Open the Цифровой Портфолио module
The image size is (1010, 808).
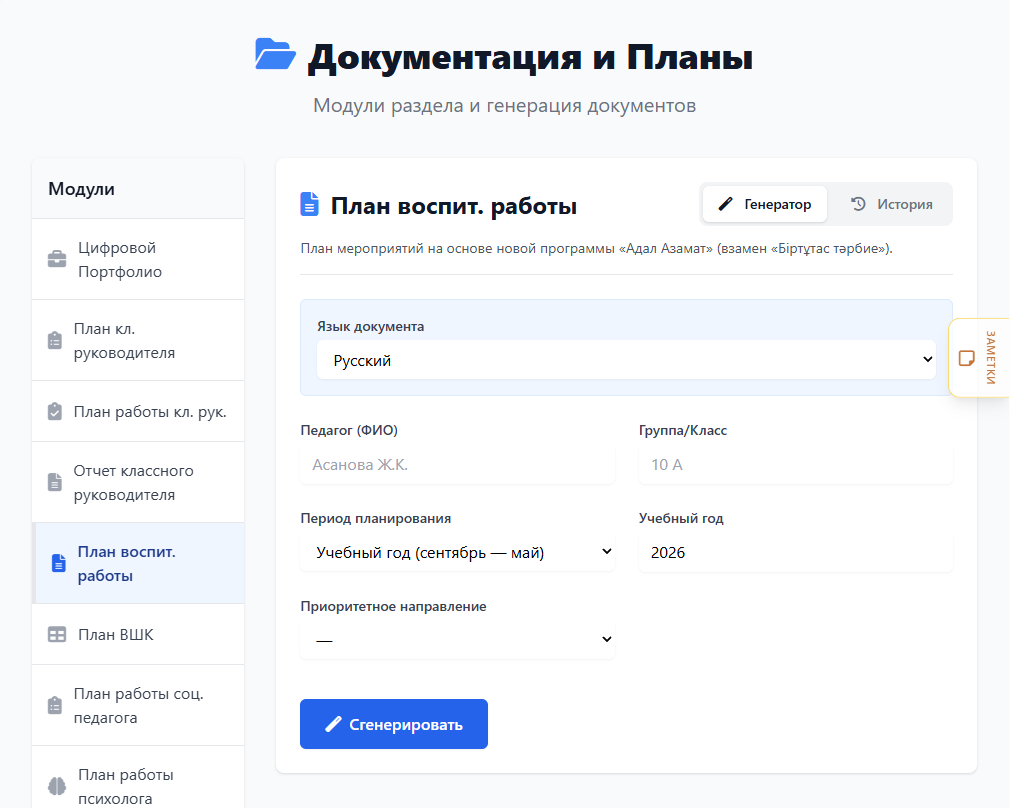(138, 259)
